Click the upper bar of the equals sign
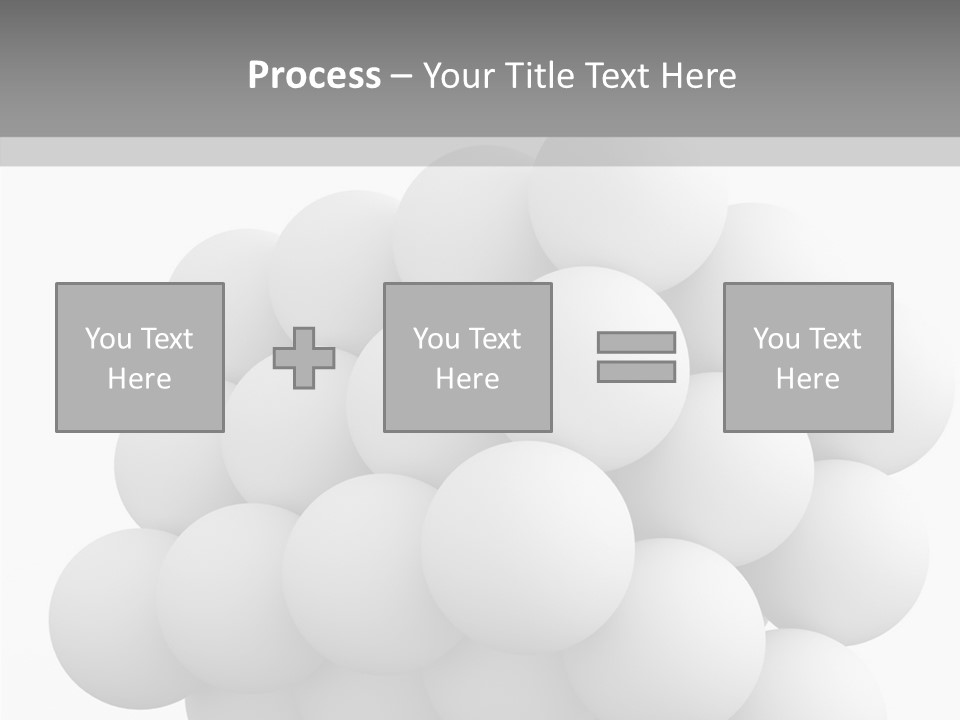The width and height of the screenshot is (960, 720). (636, 343)
